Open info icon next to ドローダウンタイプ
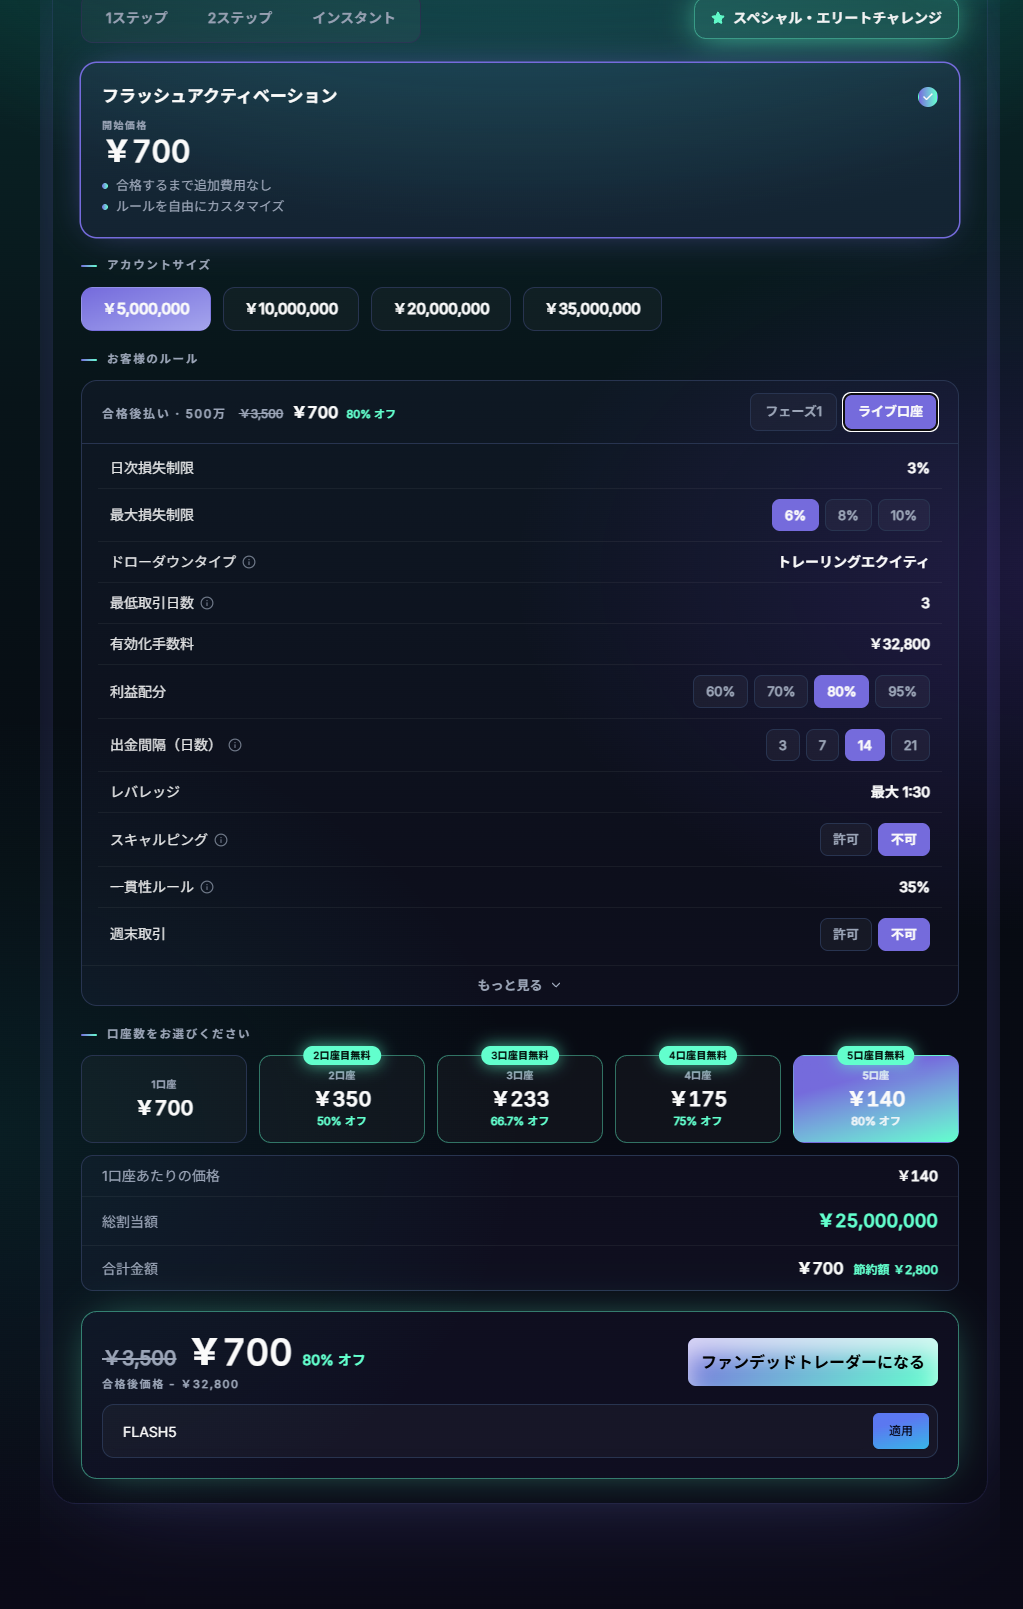This screenshot has width=1023, height=1609. click(x=249, y=562)
